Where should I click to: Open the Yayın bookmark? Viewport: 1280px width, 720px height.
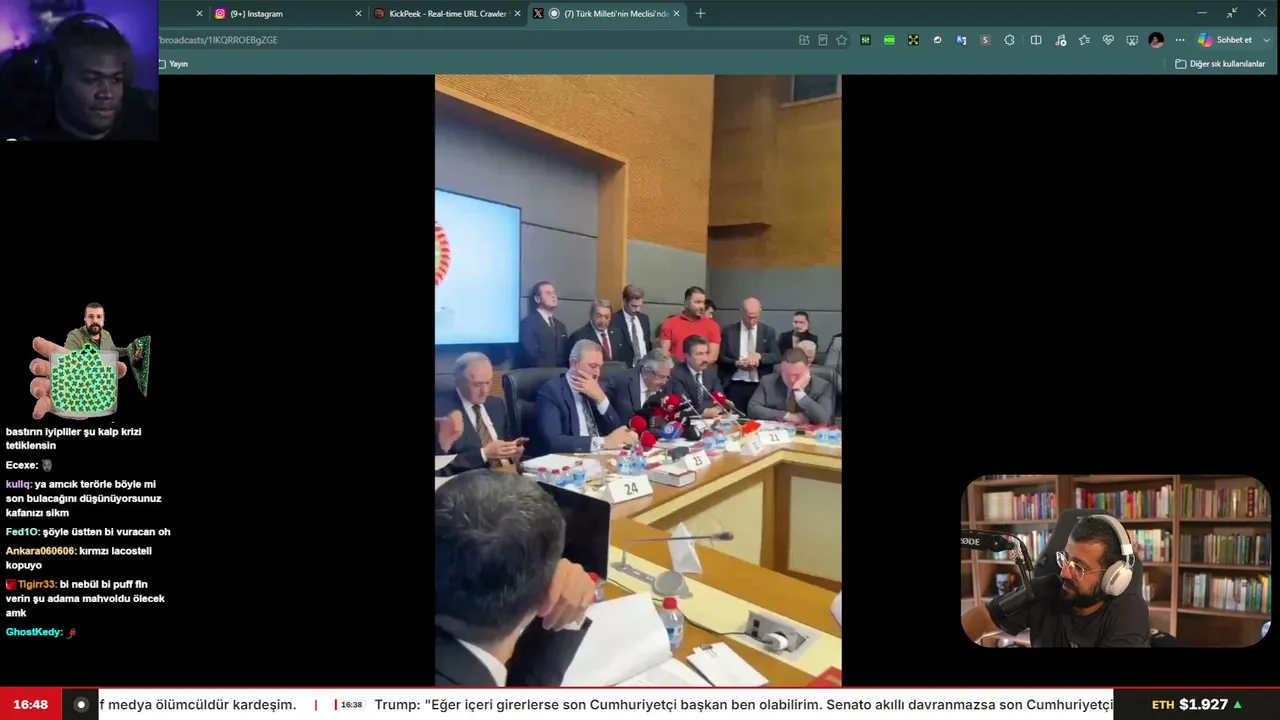pyautogui.click(x=173, y=64)
